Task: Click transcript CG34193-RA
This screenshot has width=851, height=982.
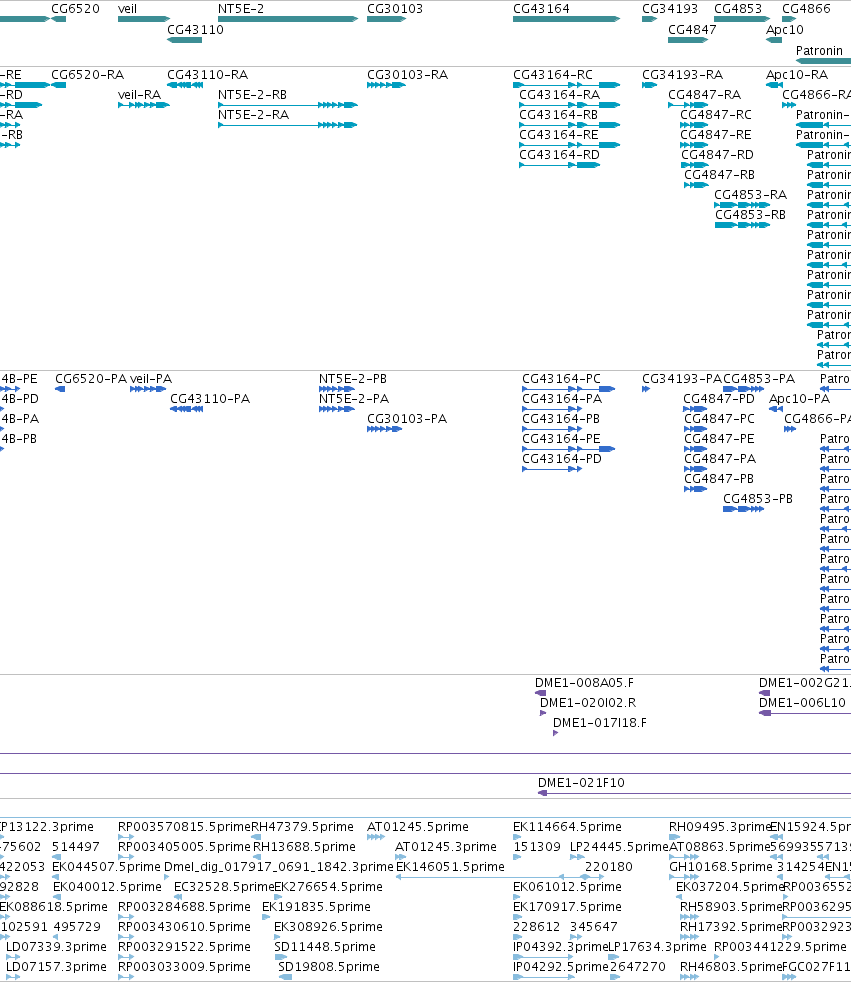Action: (x=682, y=75)
